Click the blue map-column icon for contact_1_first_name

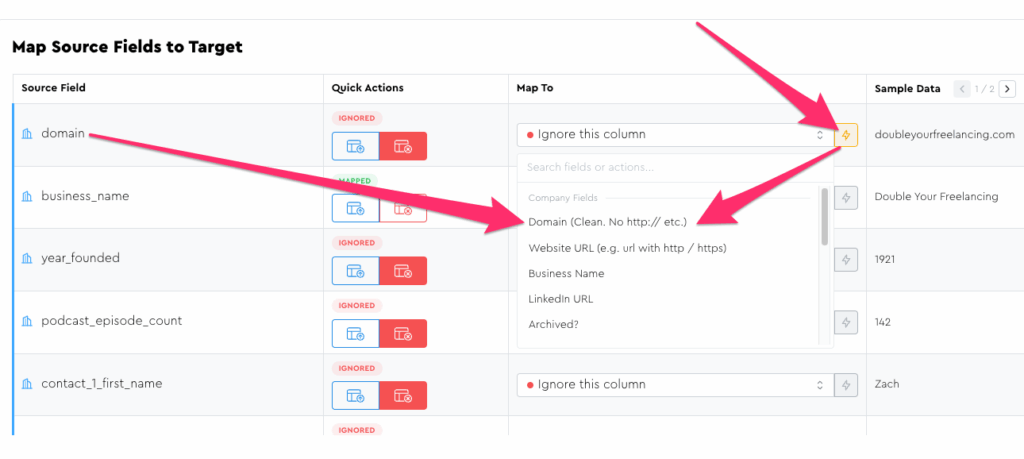356,396
